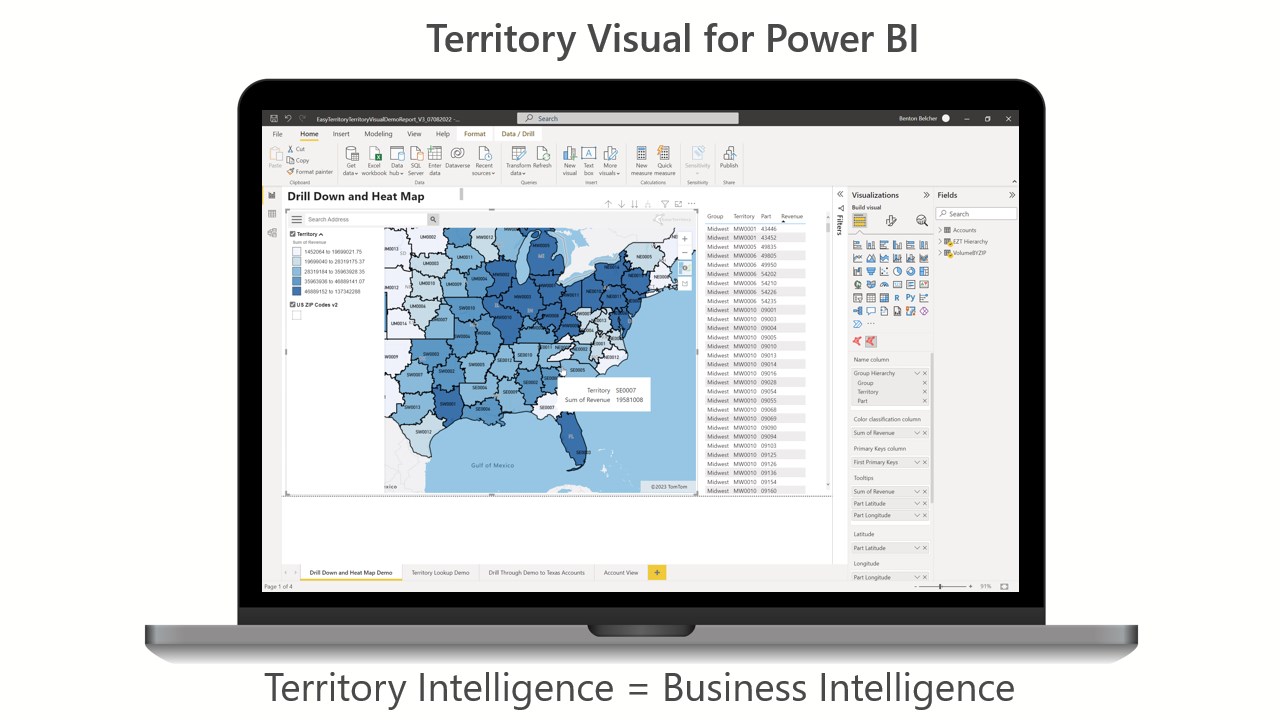Add a new report page
The image size is (1280, 720).
tap(657, 573)
